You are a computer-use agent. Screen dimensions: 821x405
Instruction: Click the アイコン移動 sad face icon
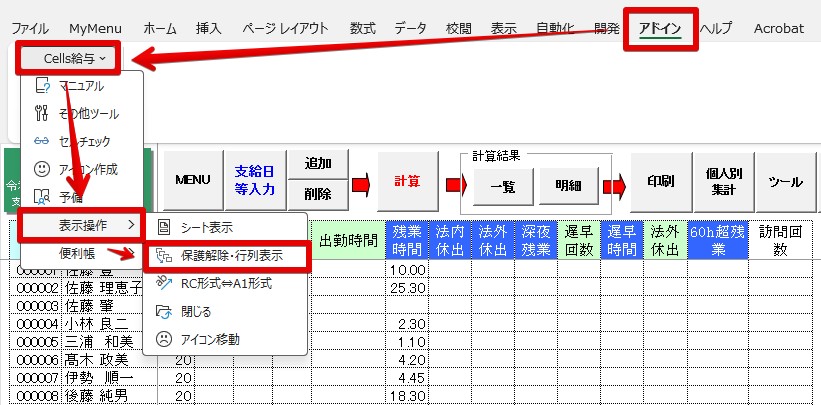tap(165, 339)
